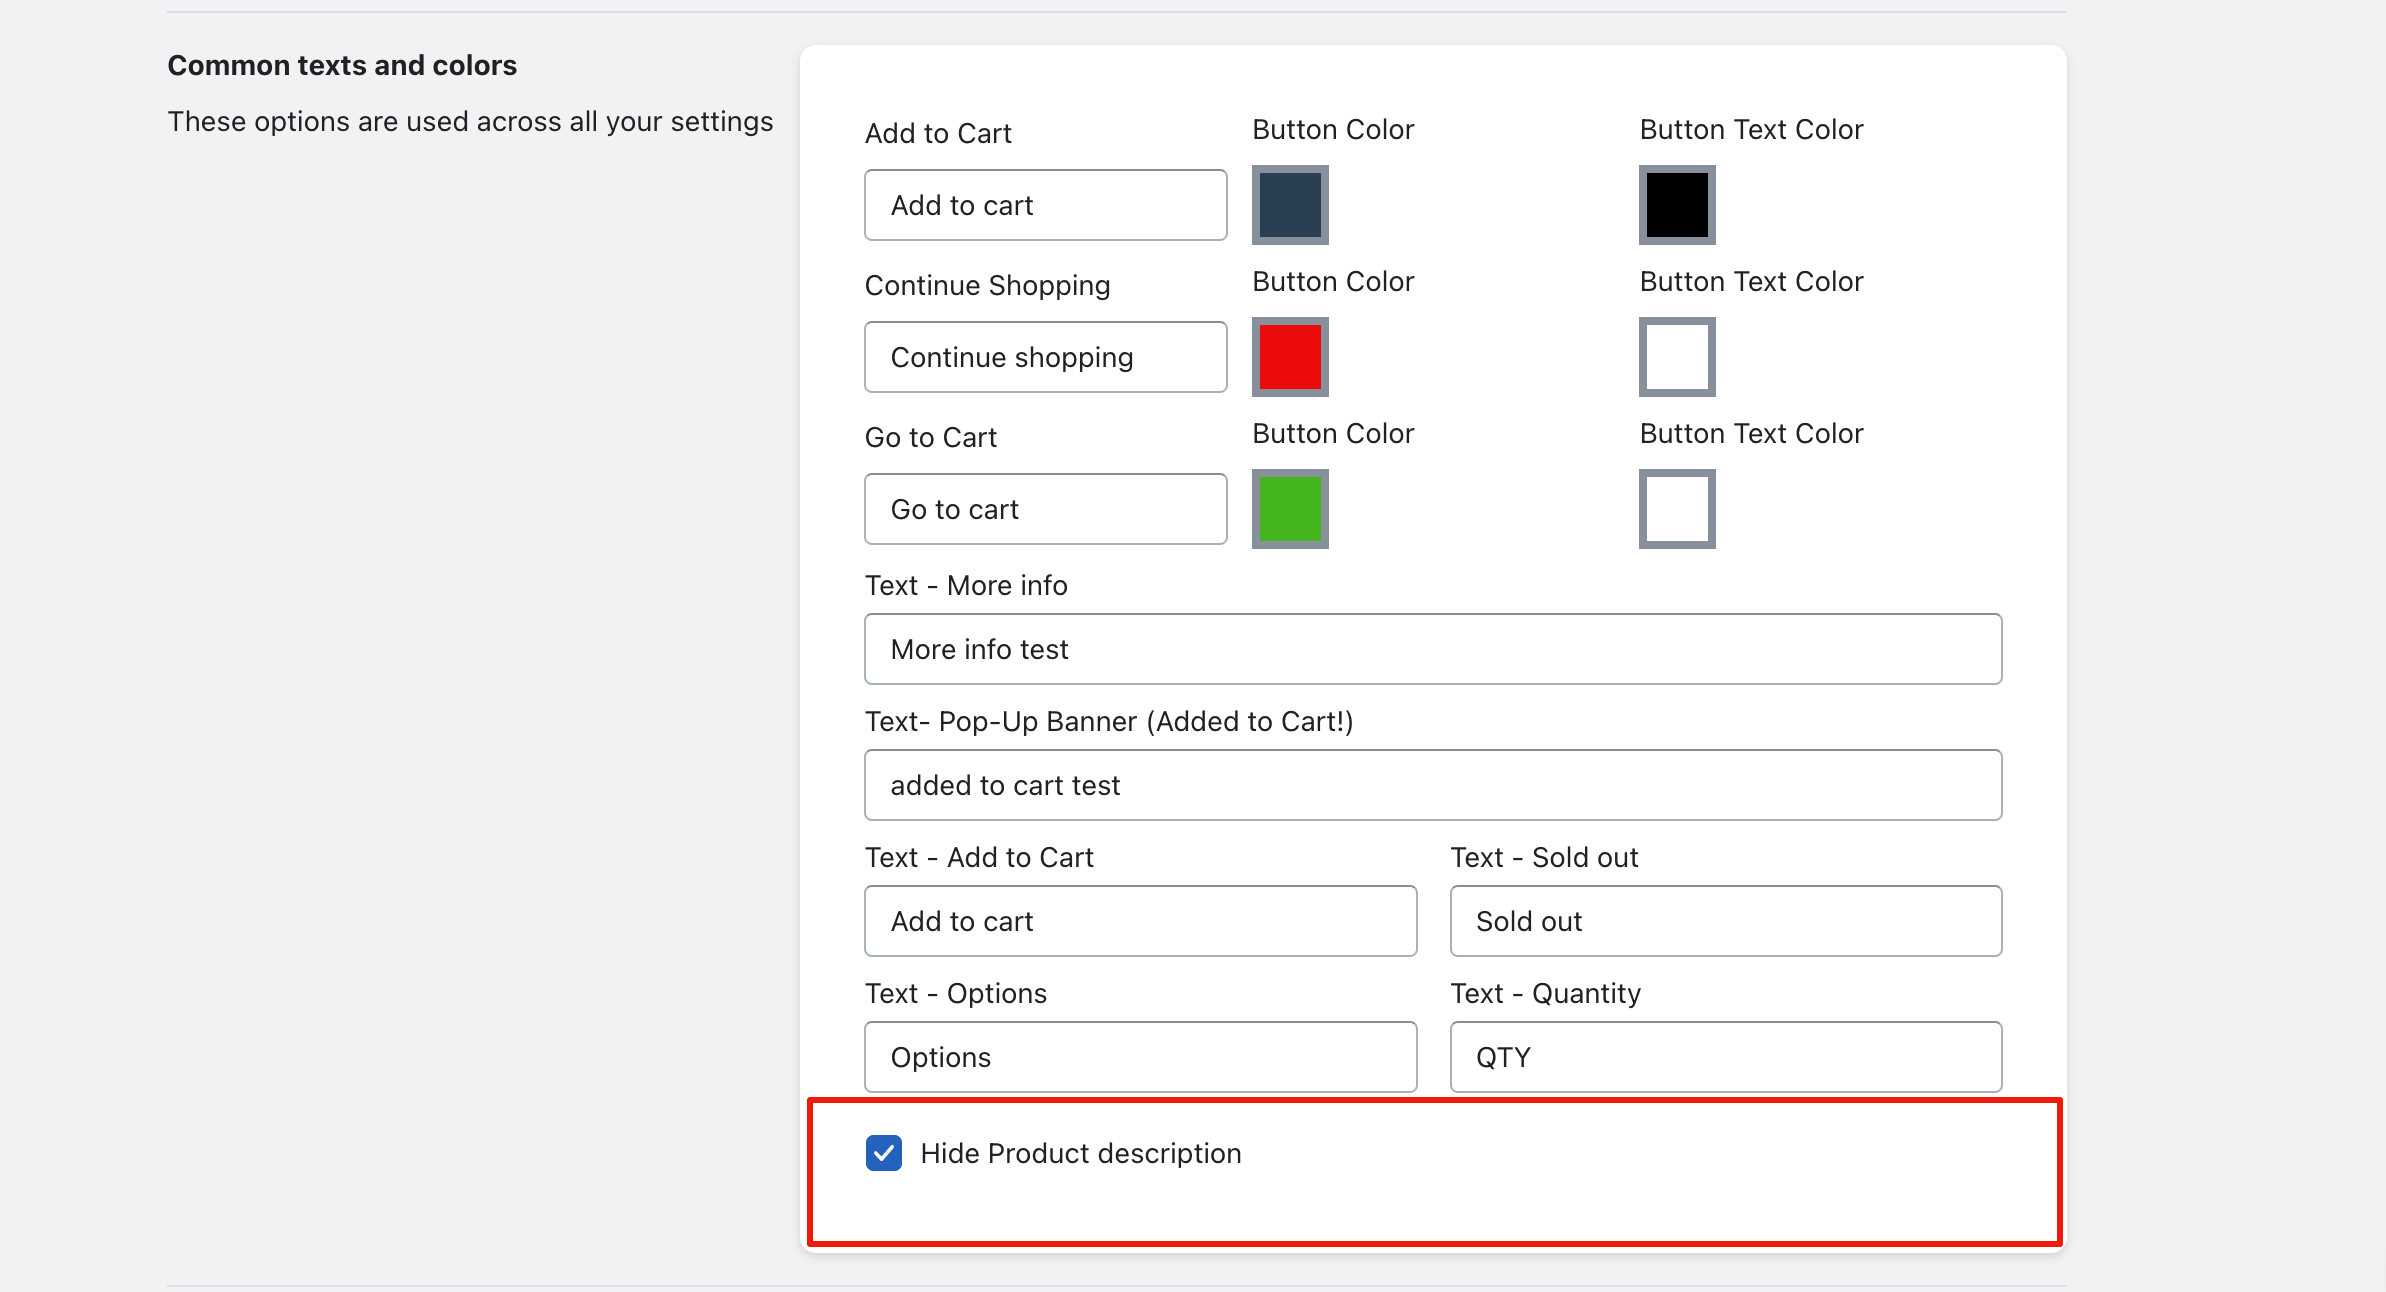Screen dimensions: 2386x1292
Task: Click the red Continue Shopping button color swatch
Action: point(1290,357)
